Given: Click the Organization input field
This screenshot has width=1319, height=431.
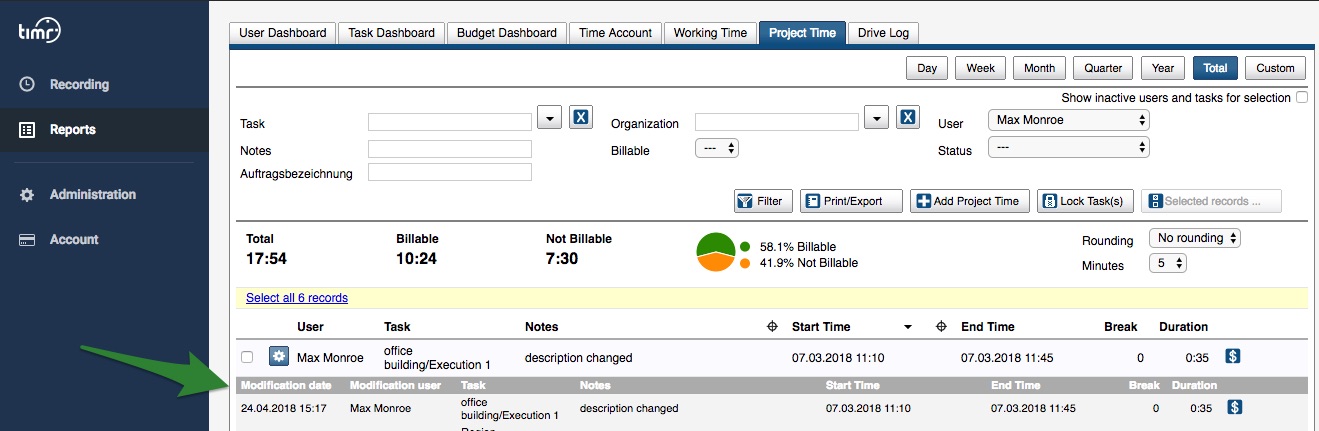Looking at the screenshot, I should (x=777, y=122).
